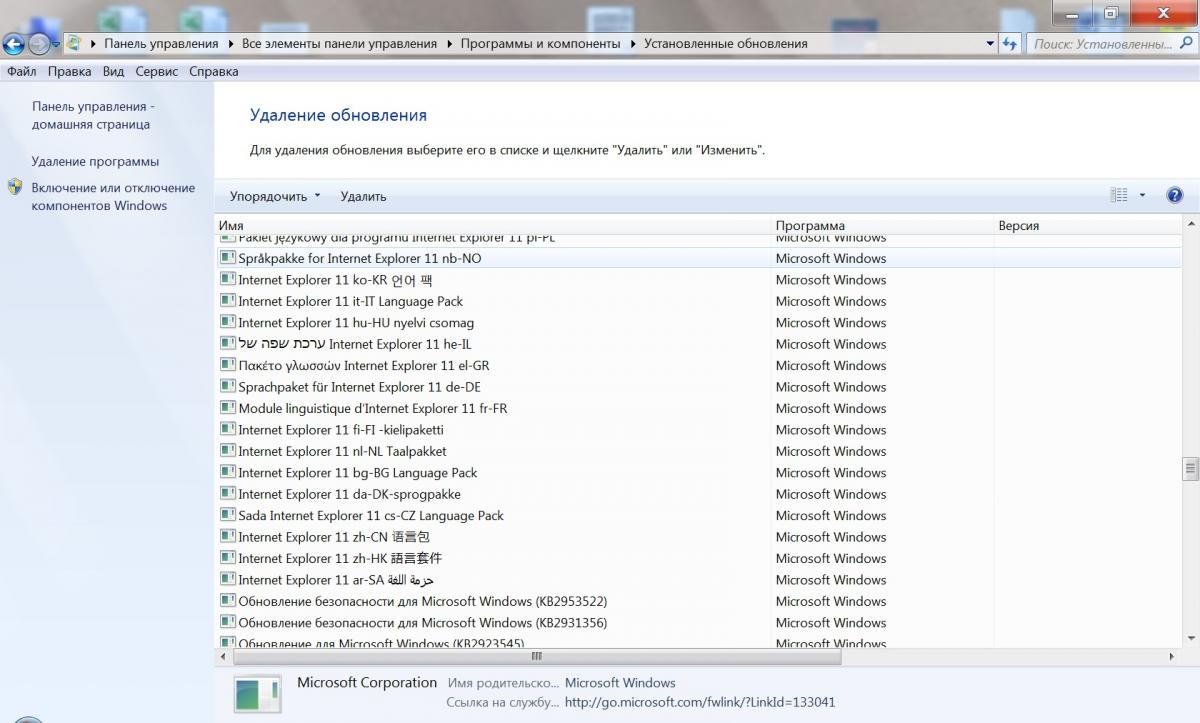Open the Упорядочить dropdown
Image resolution: width=1200 pixels, height=723 pixels.
pyautogui.click(x=275, y=196)
